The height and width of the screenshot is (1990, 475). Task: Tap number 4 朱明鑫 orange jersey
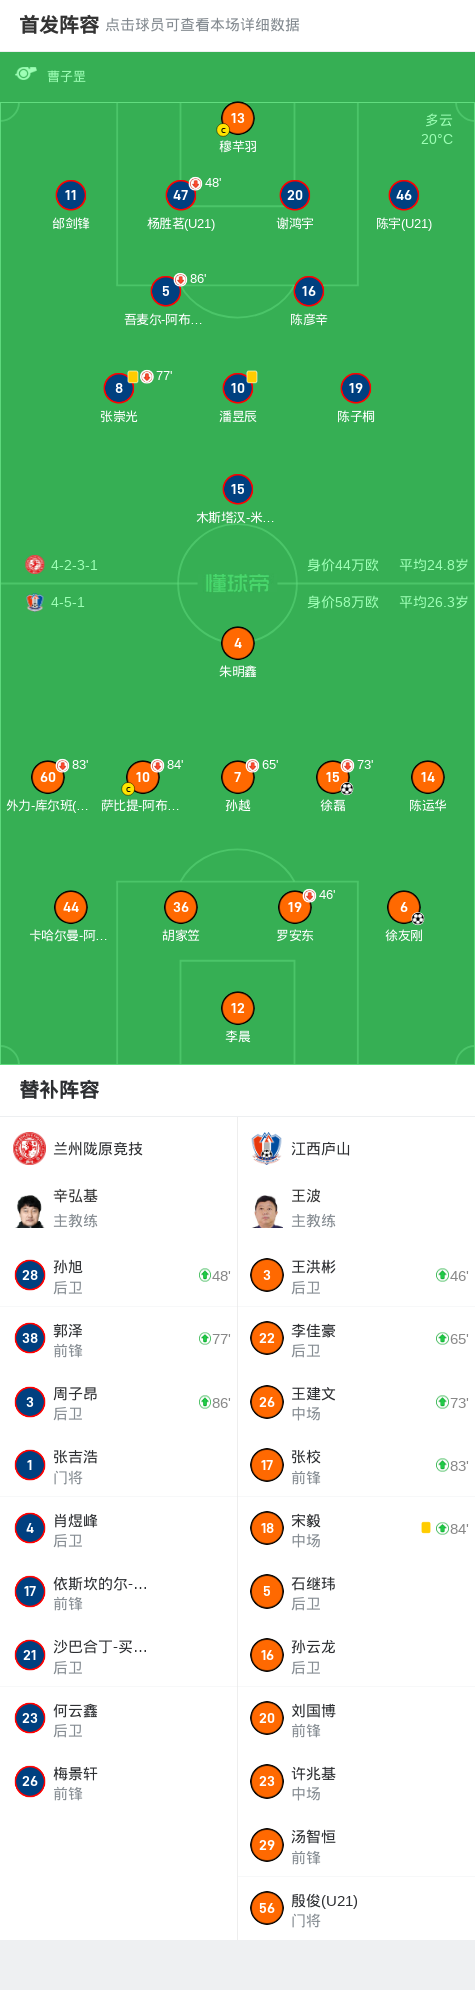point(237,643)
